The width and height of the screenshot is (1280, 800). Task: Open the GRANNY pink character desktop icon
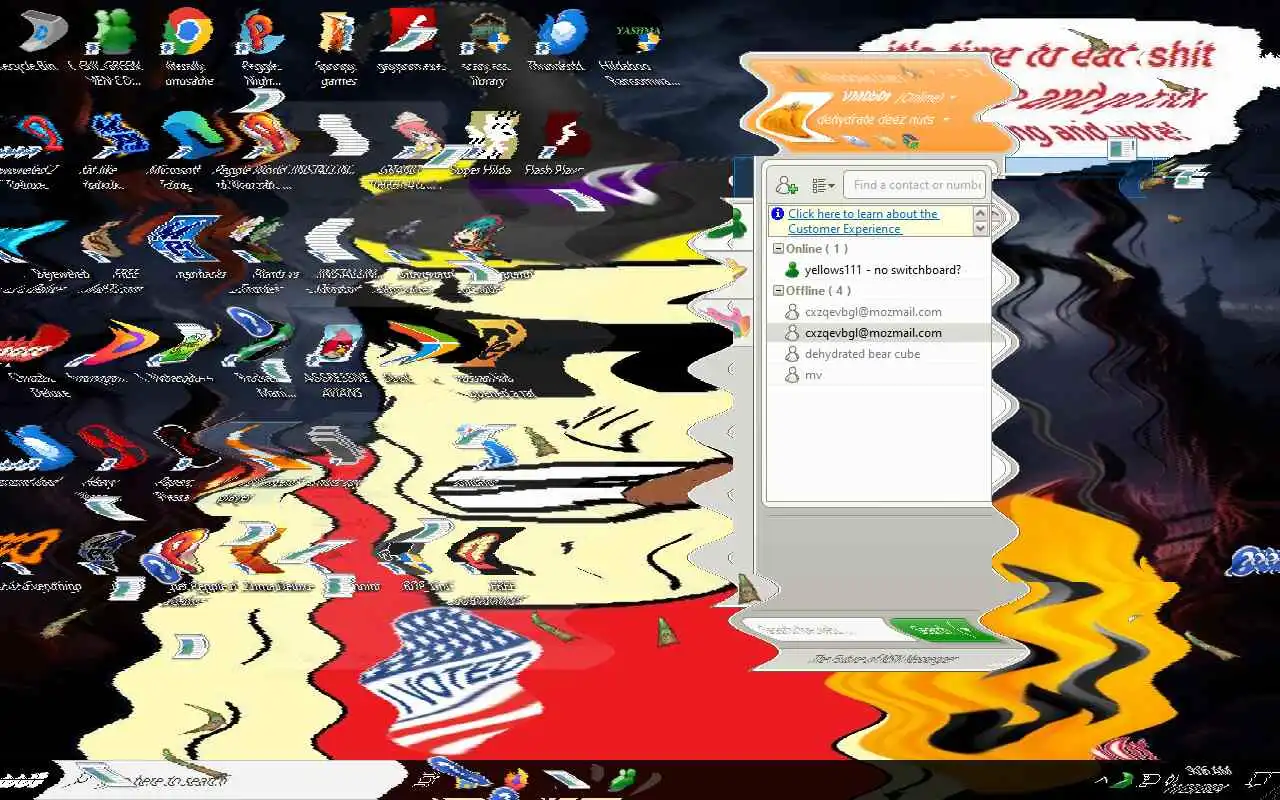click(411, 148)
